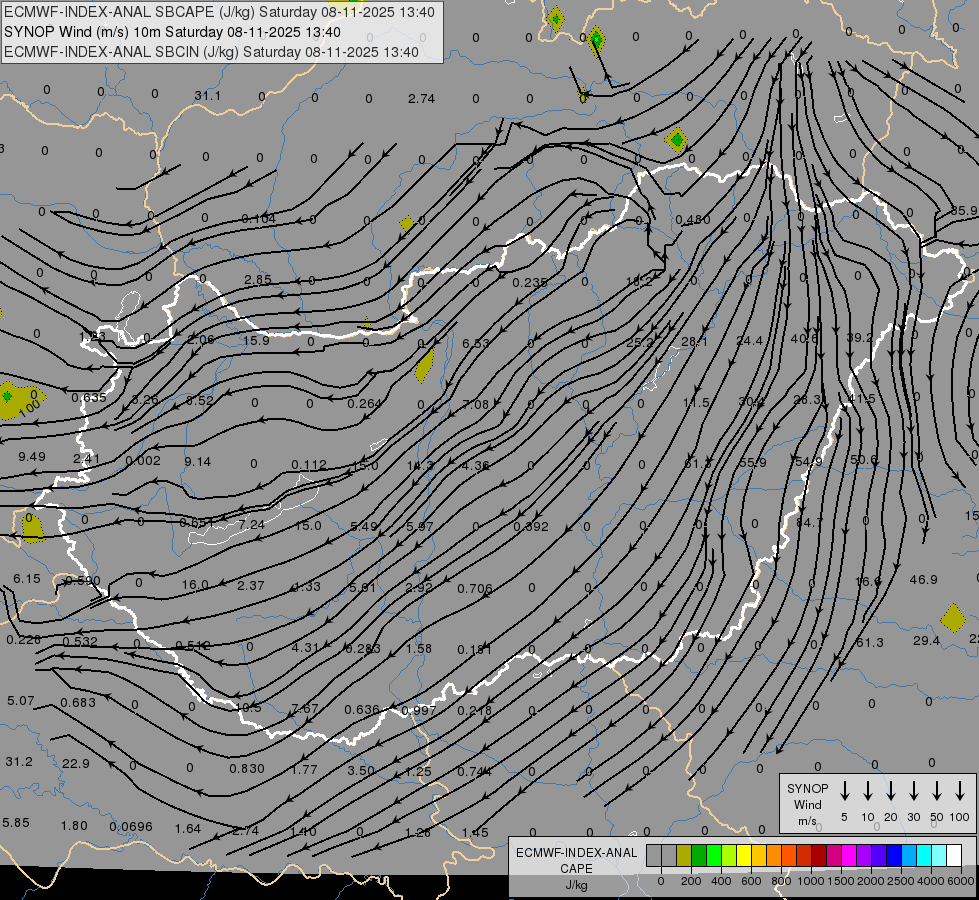979x900 pixels.
Task: Click the CAPE value 35.9
Action: pos(964,211)
